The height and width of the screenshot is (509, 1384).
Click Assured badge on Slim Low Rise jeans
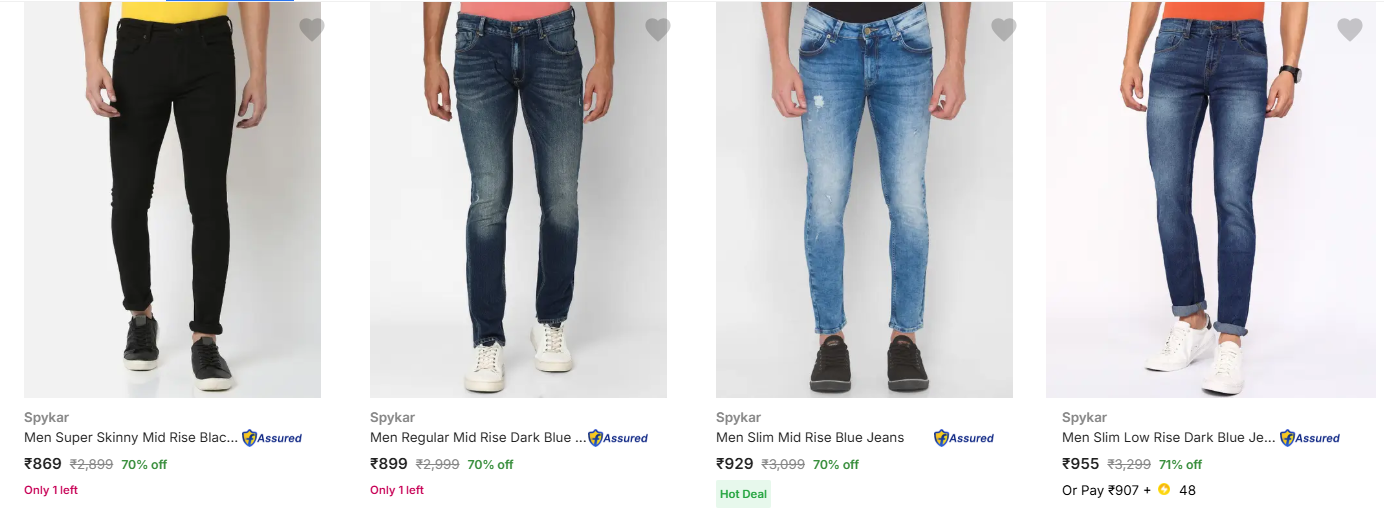click(1310, 438)
